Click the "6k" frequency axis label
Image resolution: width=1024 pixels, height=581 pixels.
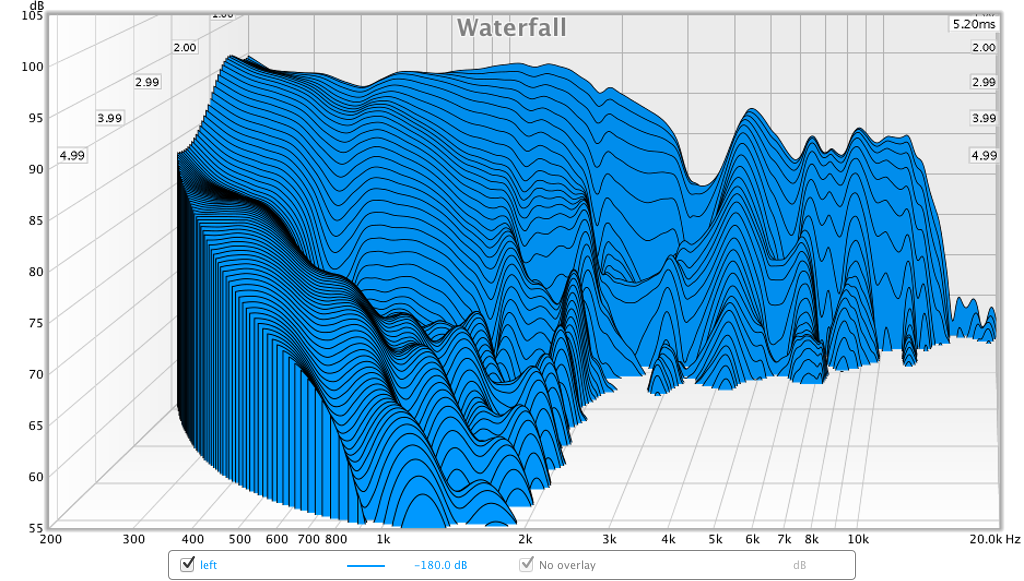pos(752,539)
